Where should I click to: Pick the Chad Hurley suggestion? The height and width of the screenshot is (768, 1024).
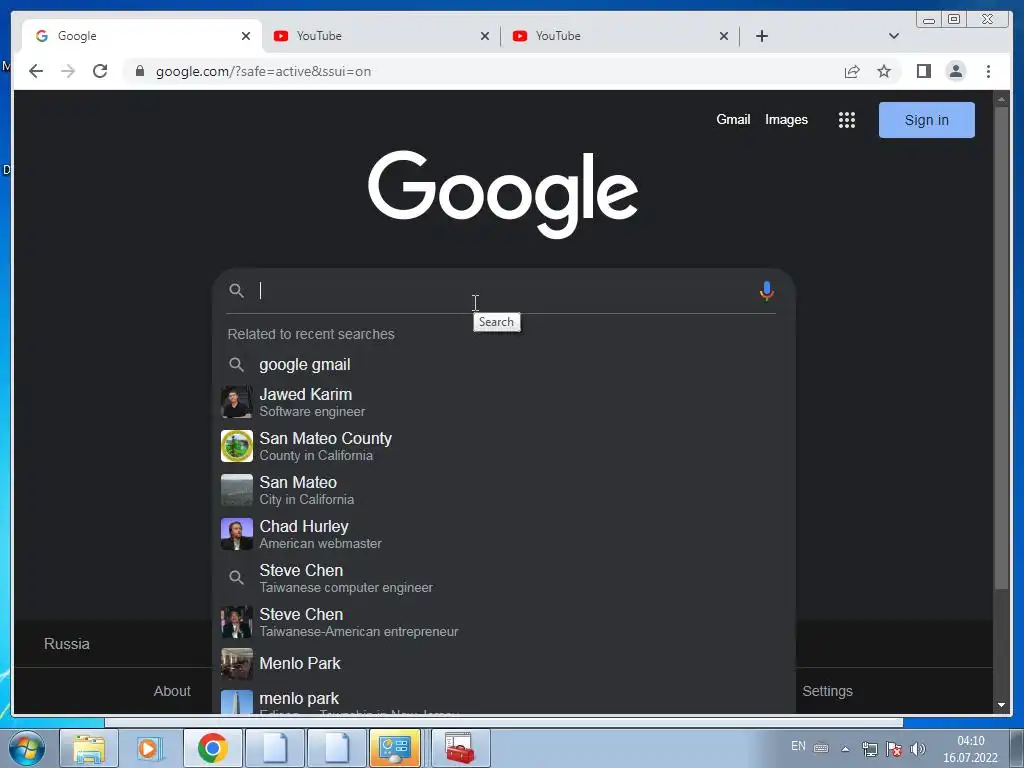[x=503, y=534]
